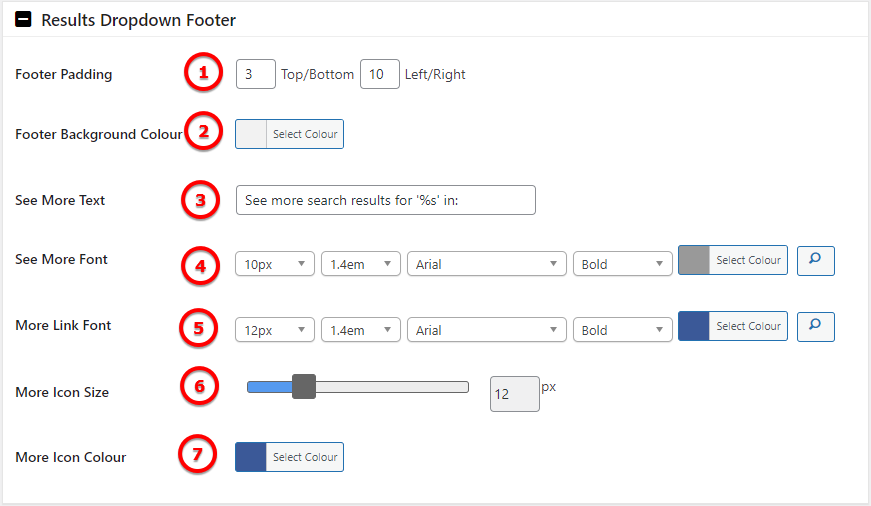Open See More Font line height dropdown
The width and height of the screenshot is (871, 506).
pyautogui.click(x=361, y=264)
